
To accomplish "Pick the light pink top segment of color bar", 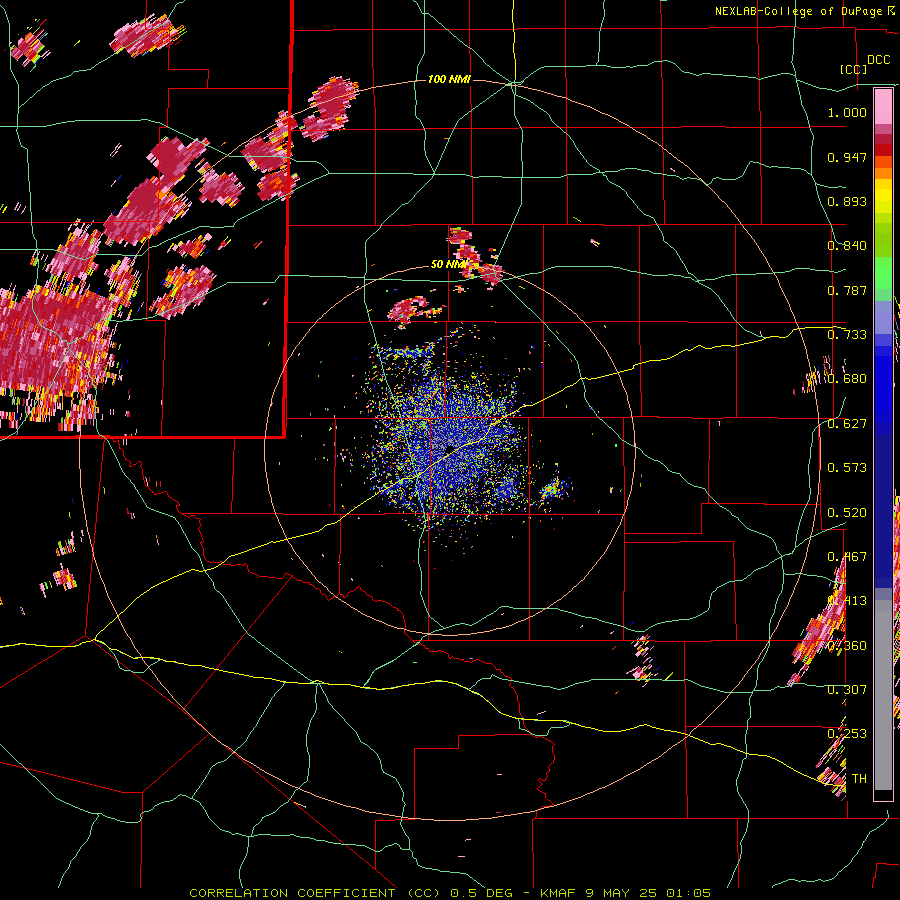I will 883,107.
